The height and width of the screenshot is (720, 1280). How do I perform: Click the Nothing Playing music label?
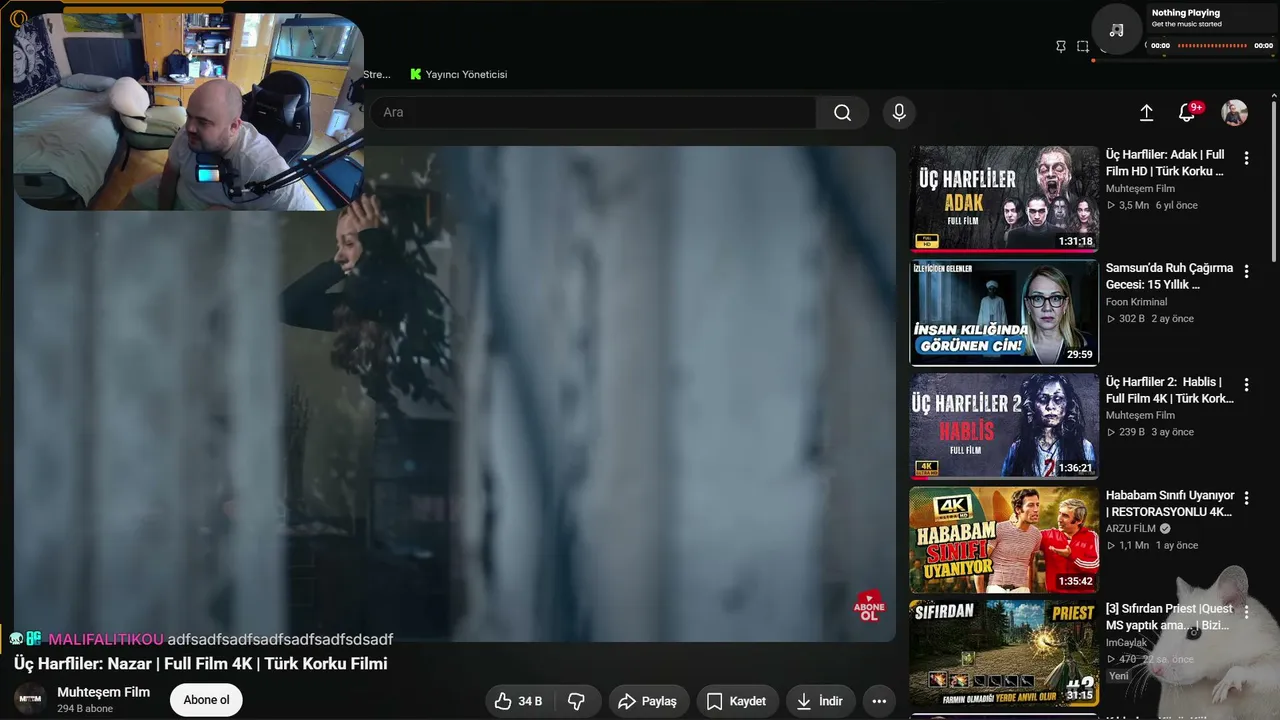pos(1186,13)
